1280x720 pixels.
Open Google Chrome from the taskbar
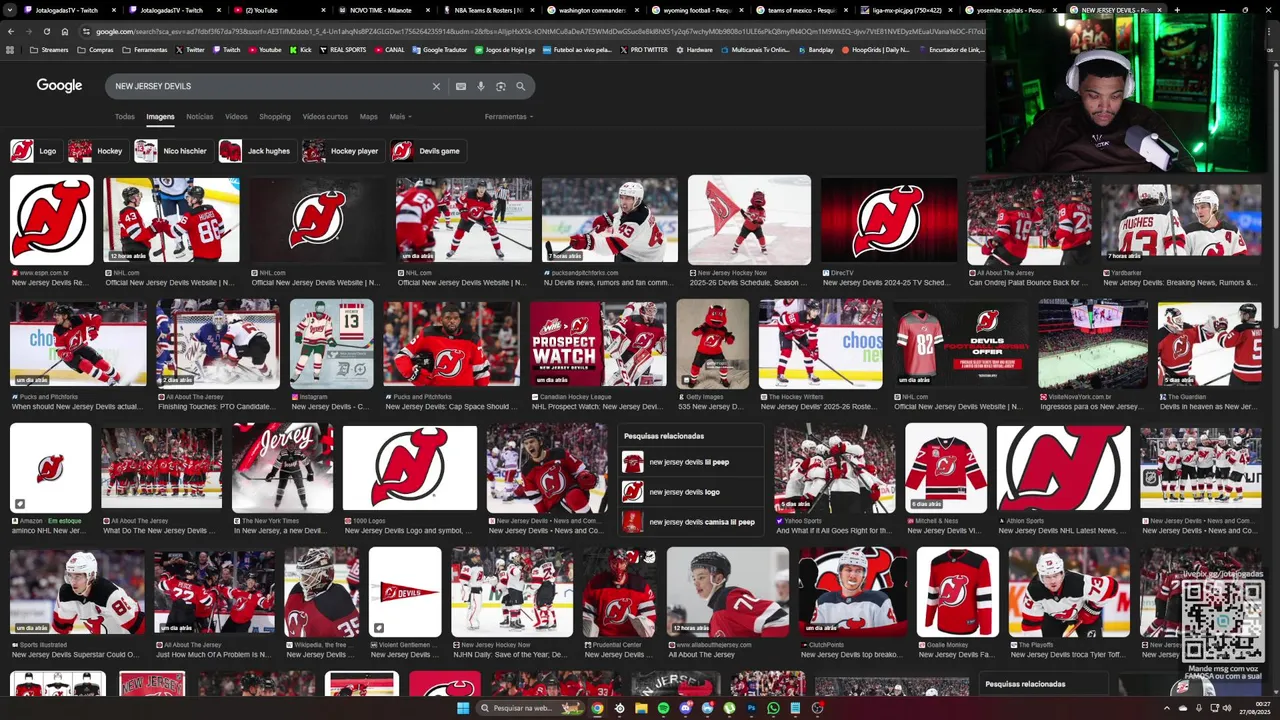(597, 708)
